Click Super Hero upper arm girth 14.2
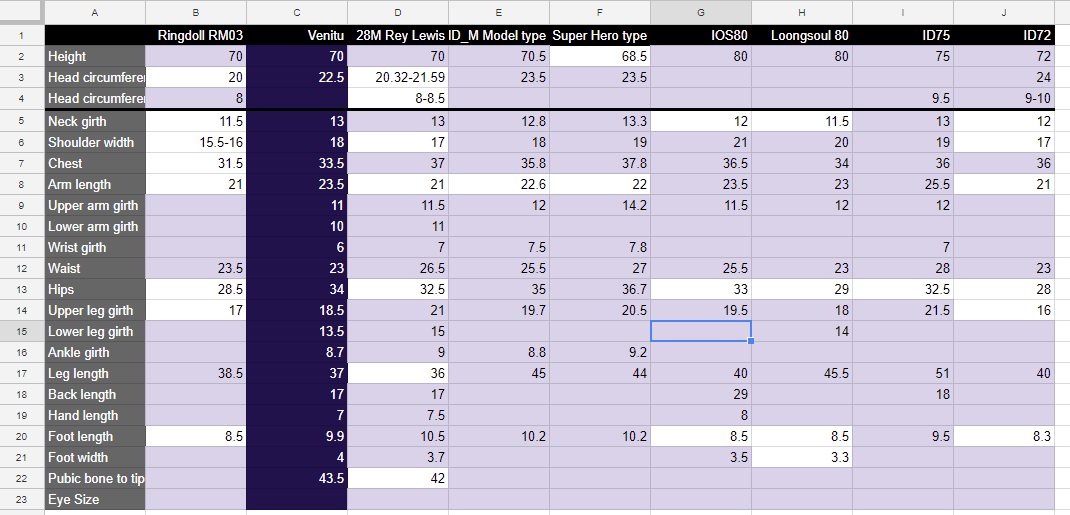This screenshot has width=1070, height=515. click(x=600, y=205)
